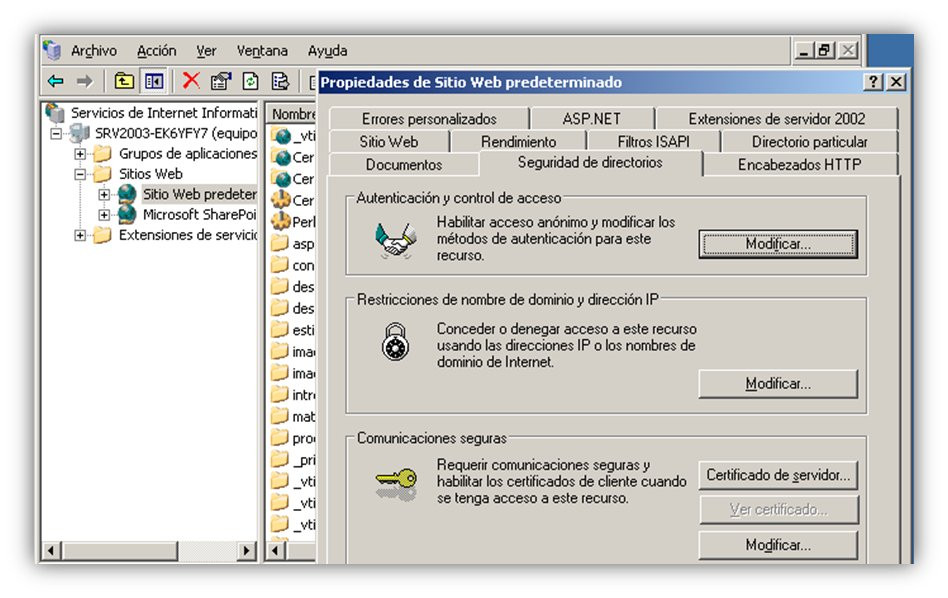Open the Documentos tab

[x=403, y=164]
